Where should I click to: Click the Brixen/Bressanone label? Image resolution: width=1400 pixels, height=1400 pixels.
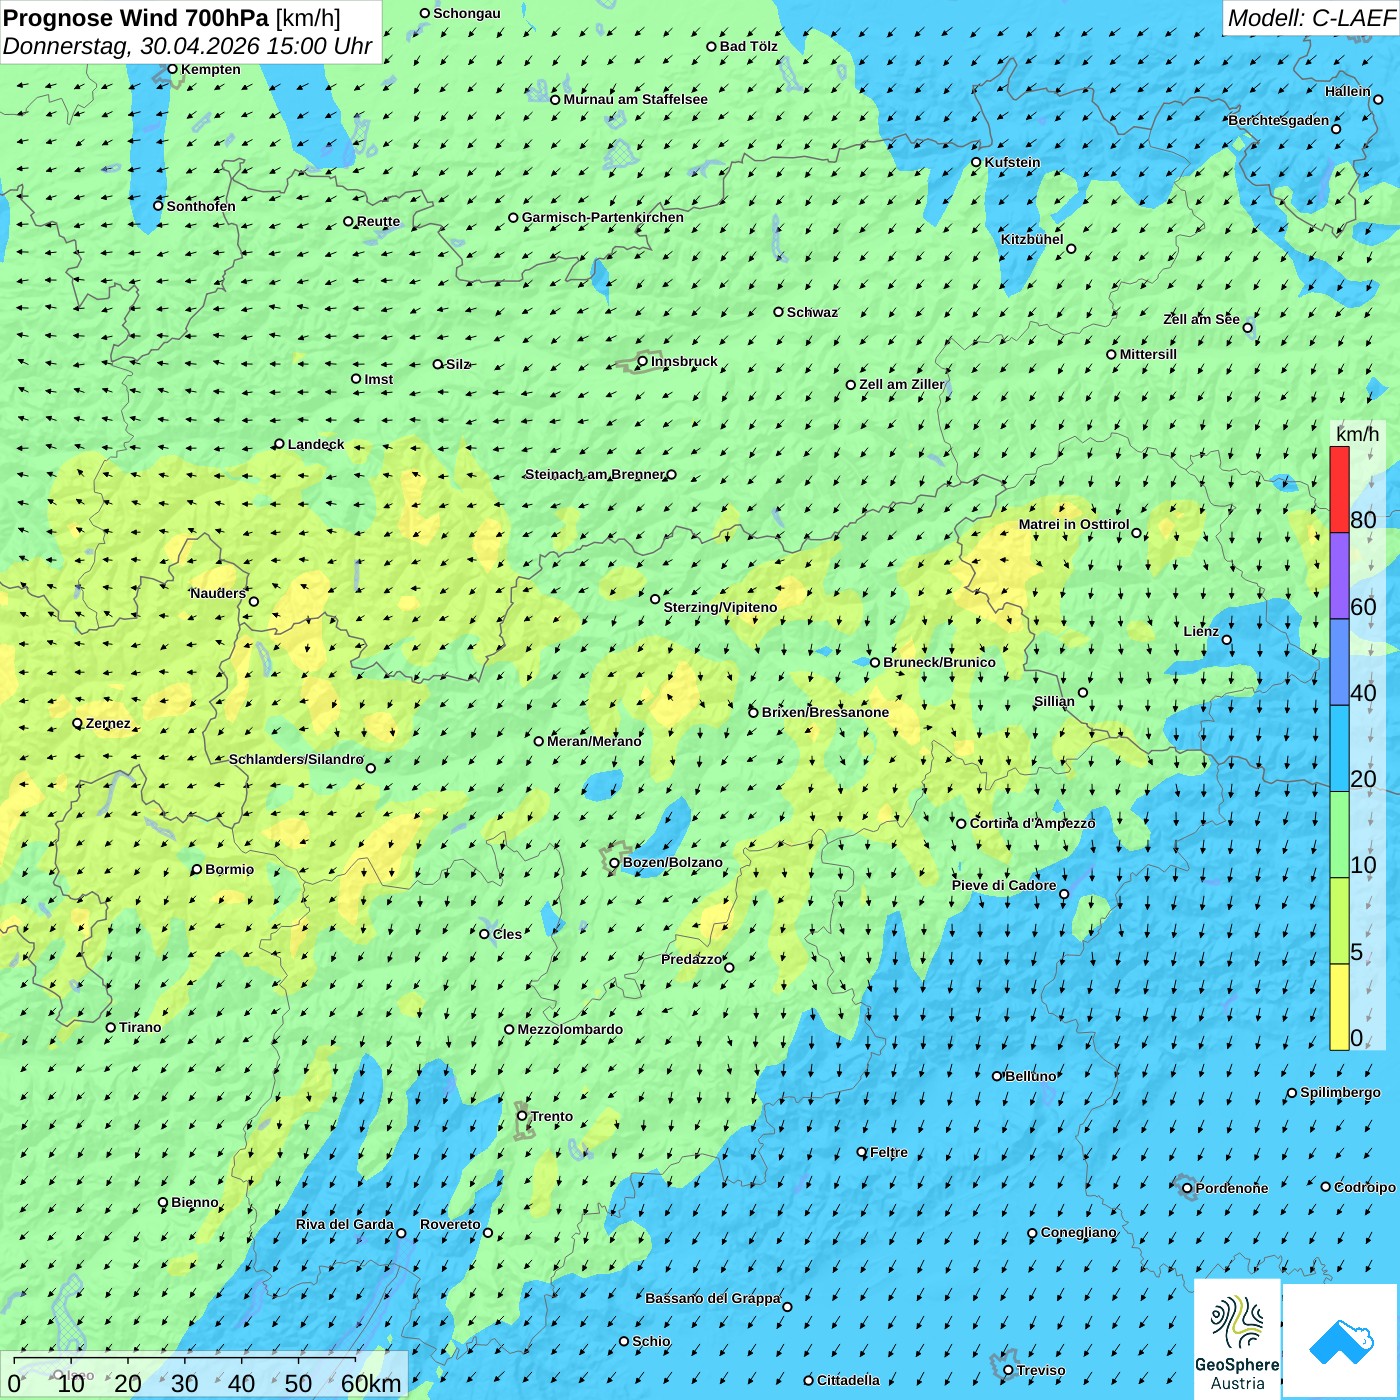pos(825,712)
